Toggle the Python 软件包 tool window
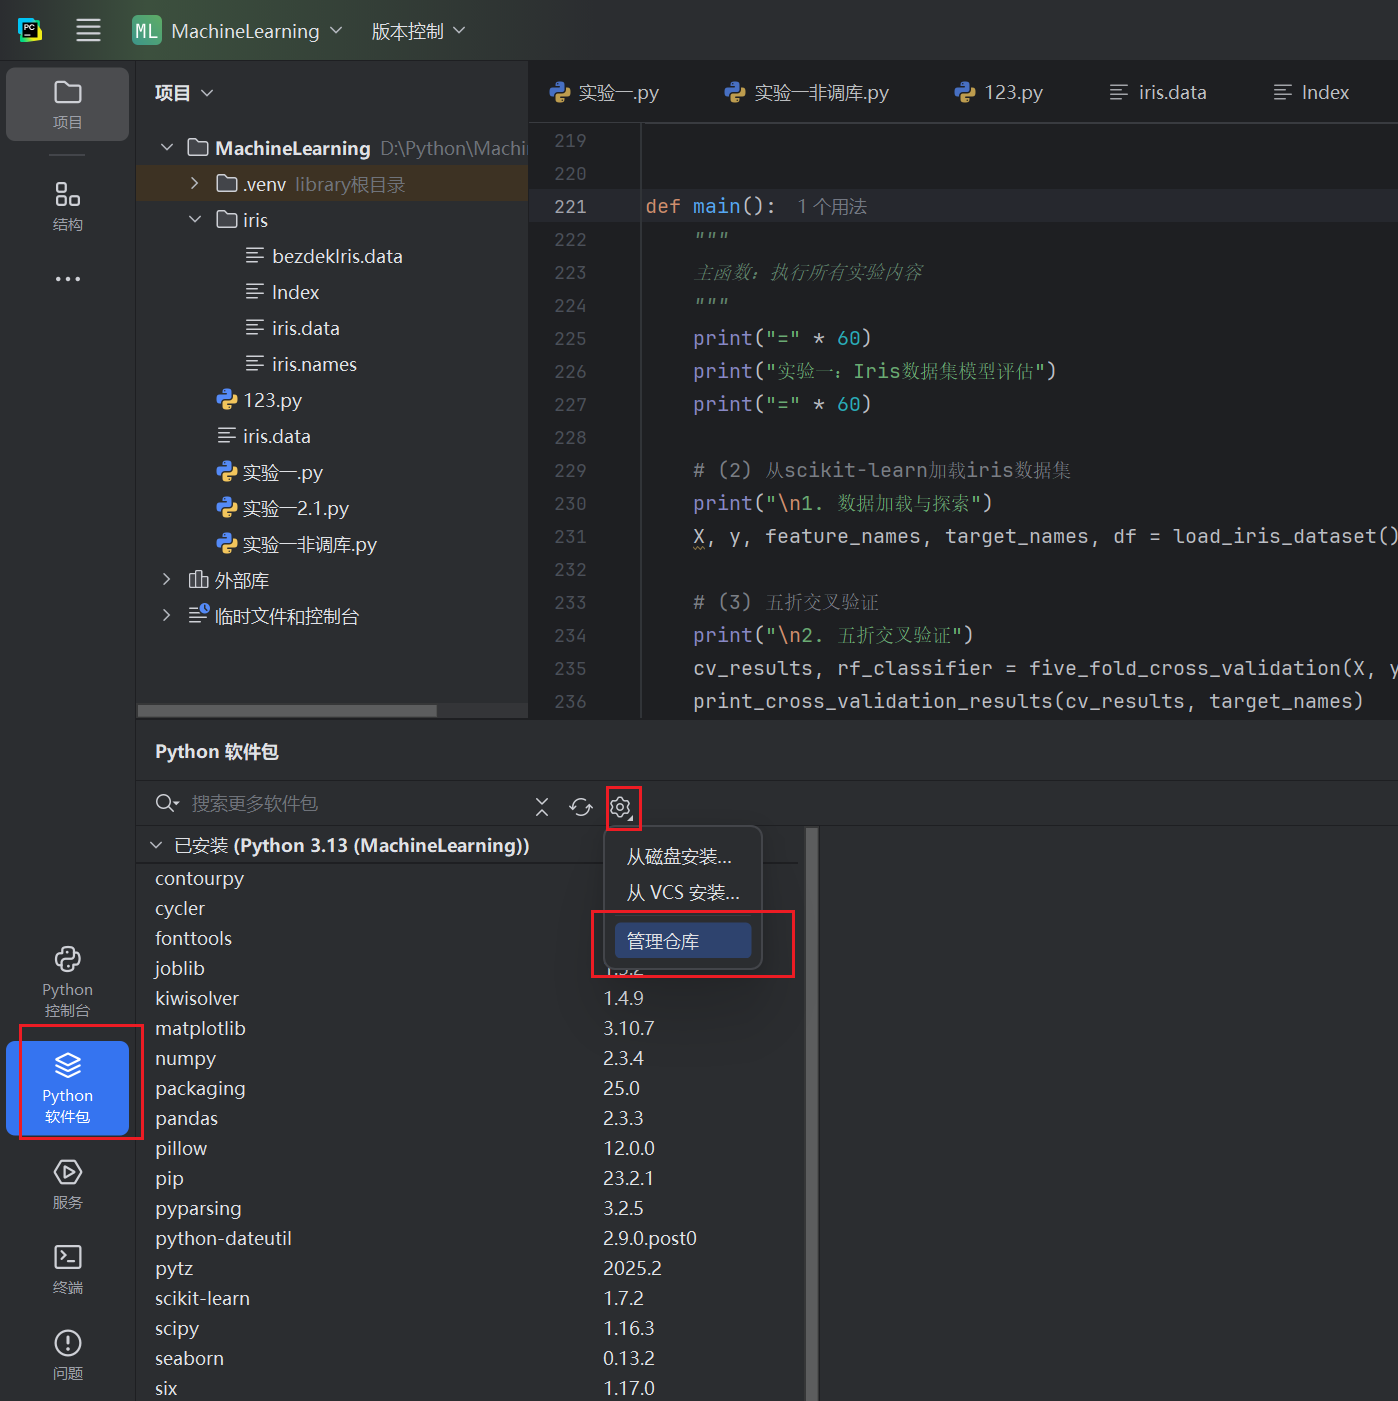 (67, 1089)
